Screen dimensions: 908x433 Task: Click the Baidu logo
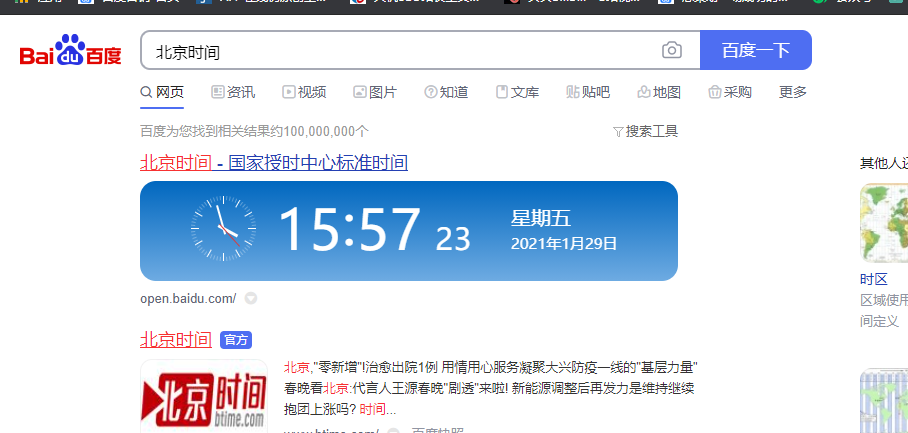point(70,52)
